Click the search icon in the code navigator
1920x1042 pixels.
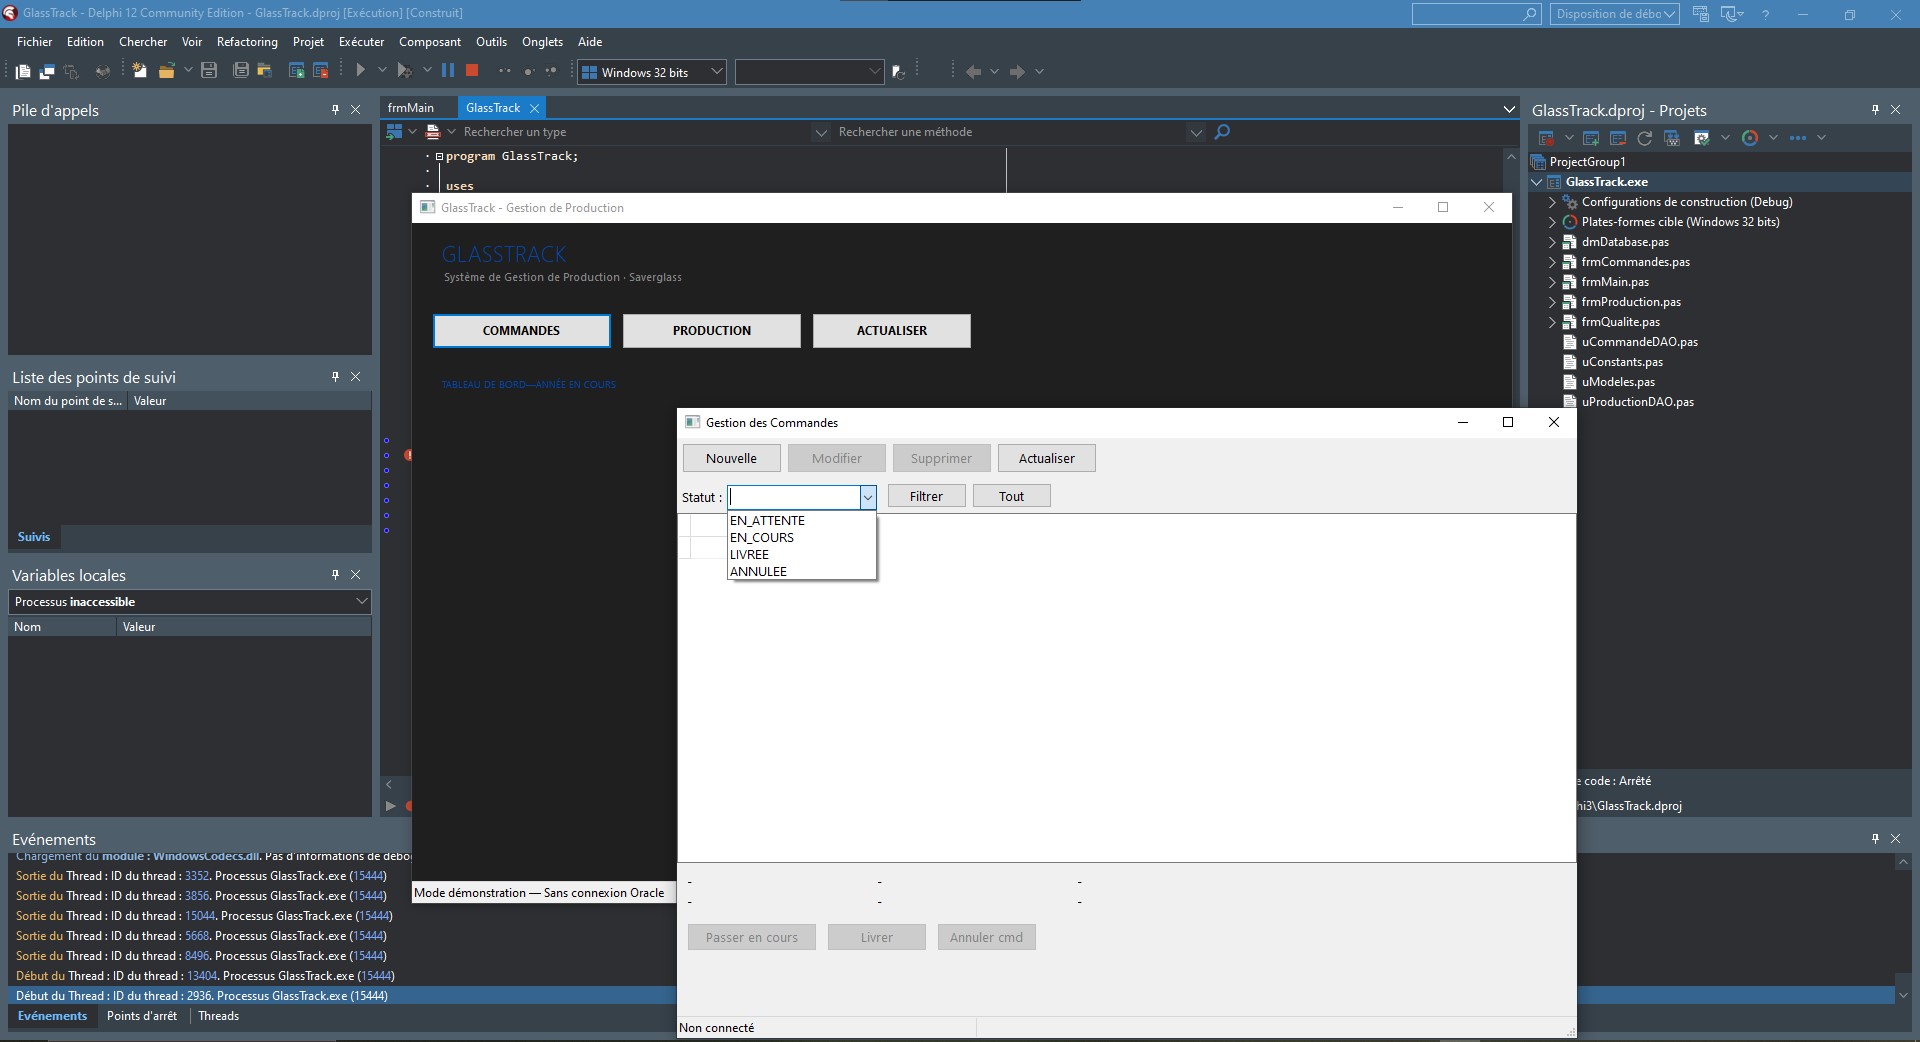[1222, 132]
